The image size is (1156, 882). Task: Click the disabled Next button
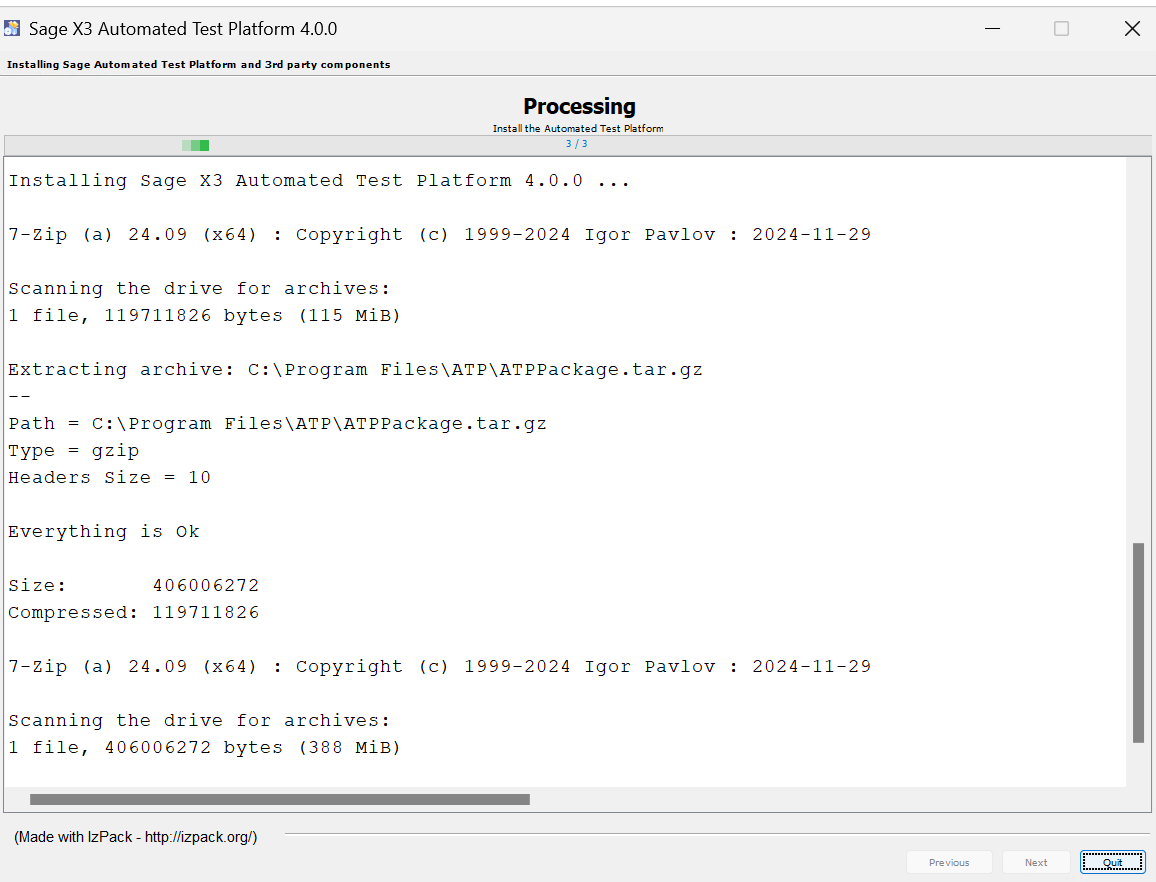click(1035, 862)
